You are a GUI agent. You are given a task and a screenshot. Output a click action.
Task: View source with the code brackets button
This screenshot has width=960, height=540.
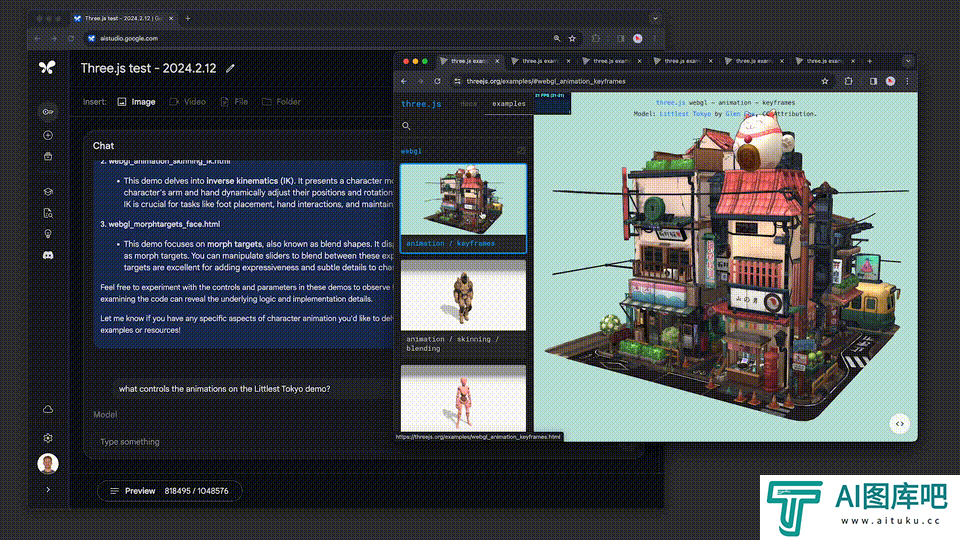click(899, 424)
